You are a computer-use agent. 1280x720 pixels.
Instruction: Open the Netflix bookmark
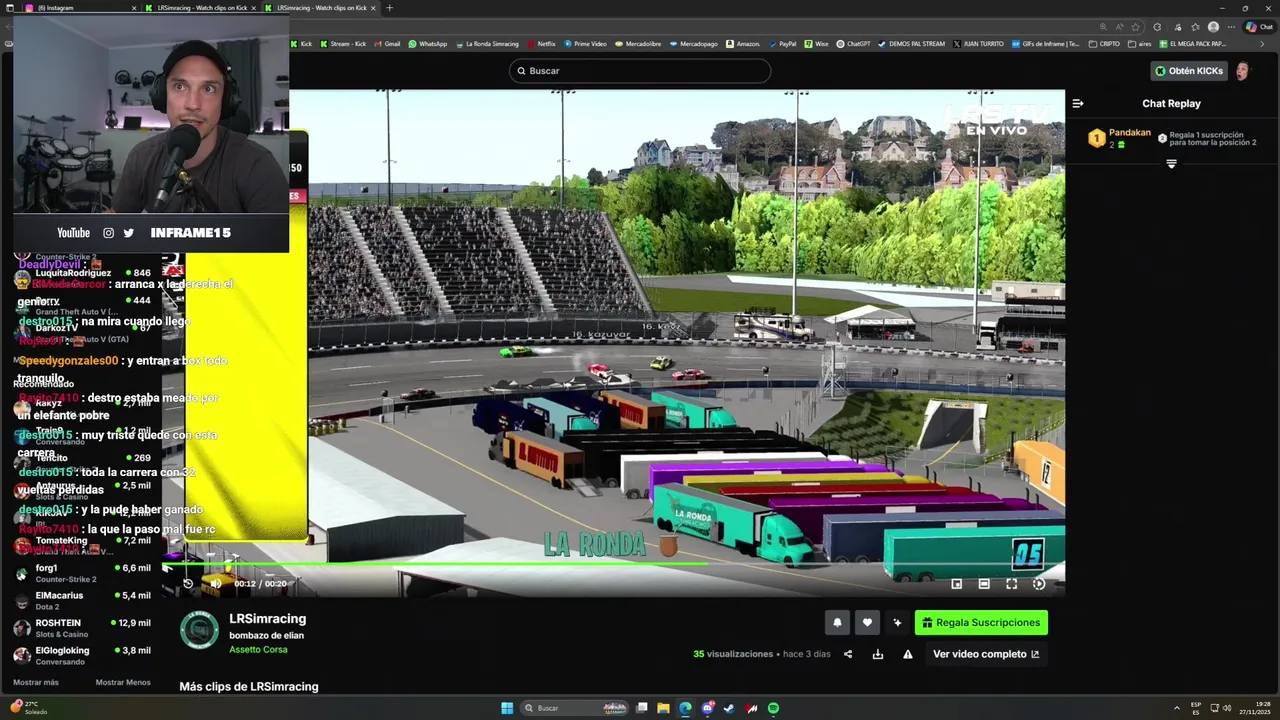(x=541, y=44)
